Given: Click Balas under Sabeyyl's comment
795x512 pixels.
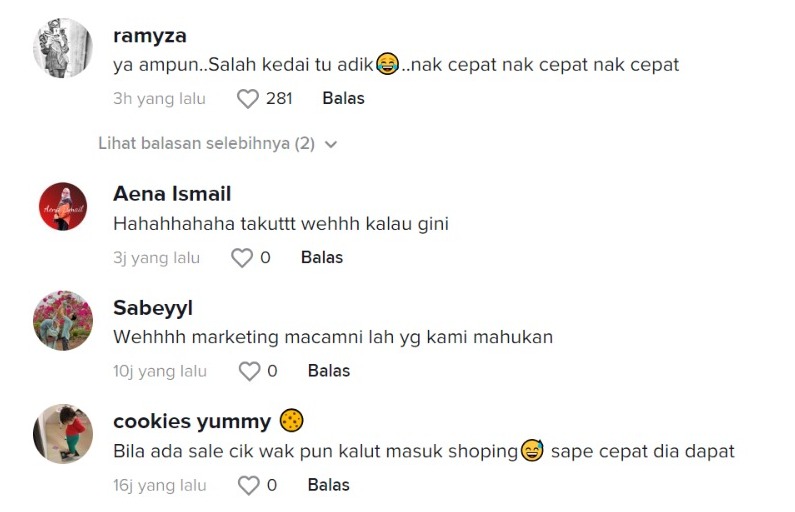Looking at the screenshot, I should click(329, 372).
